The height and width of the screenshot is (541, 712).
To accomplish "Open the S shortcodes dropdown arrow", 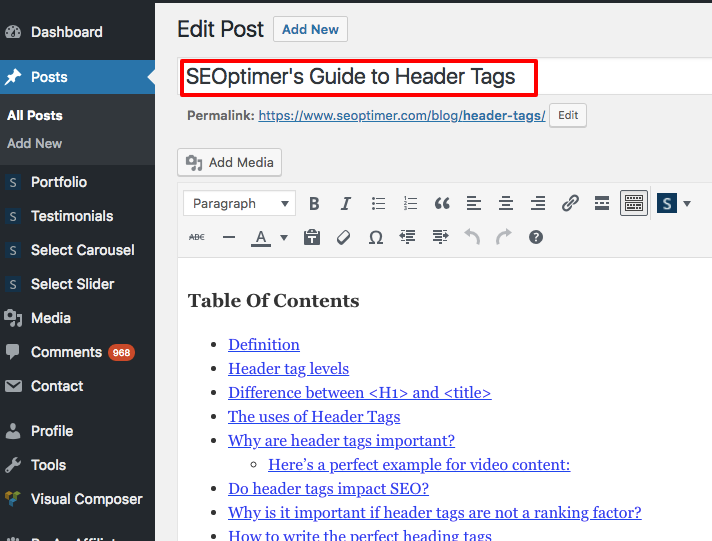I will tap(687, 203).
